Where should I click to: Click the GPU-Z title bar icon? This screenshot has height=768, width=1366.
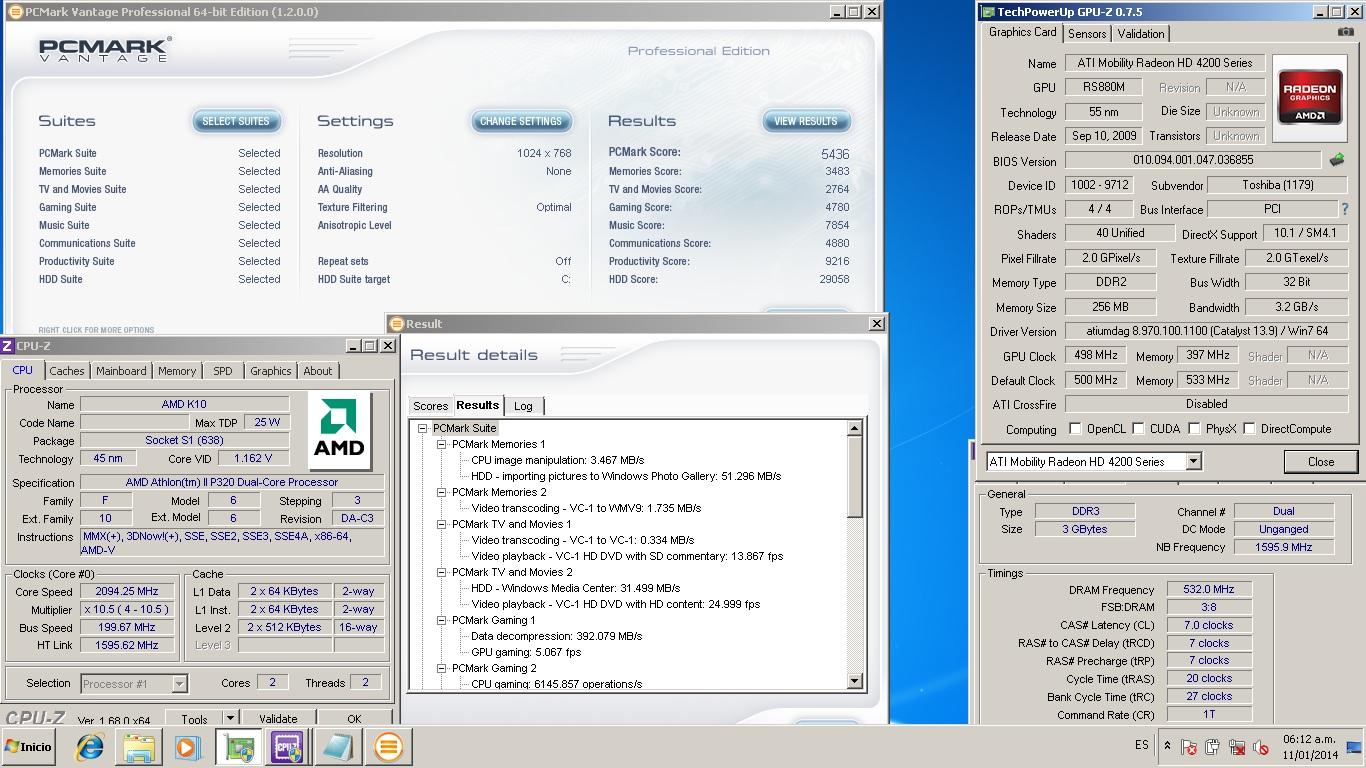(987, 12)
